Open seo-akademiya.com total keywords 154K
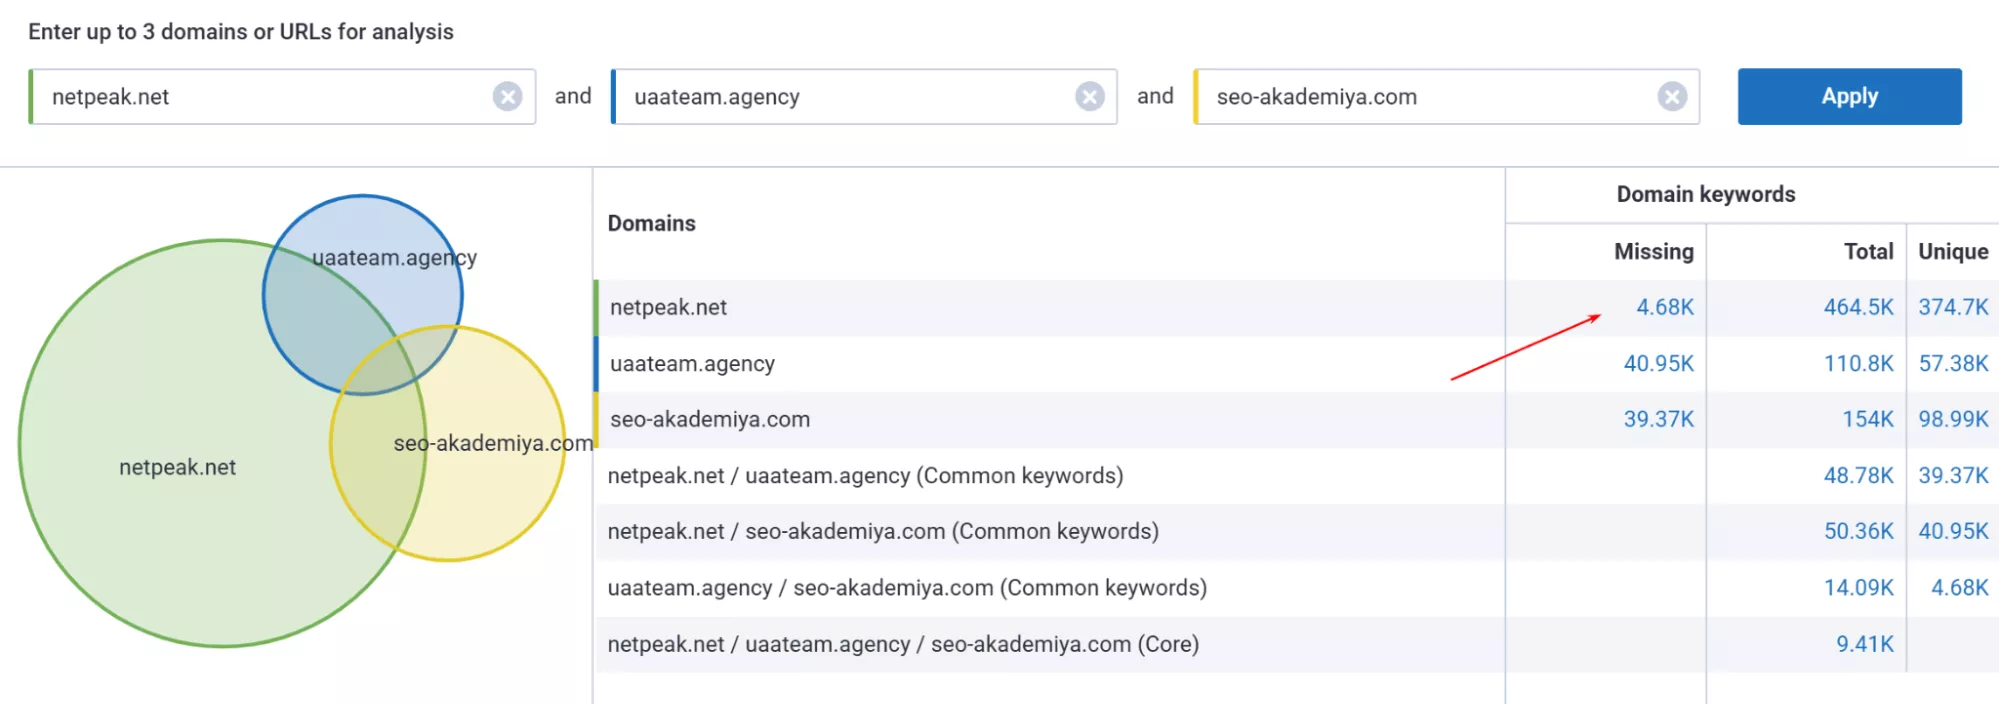 (1867, 420)
